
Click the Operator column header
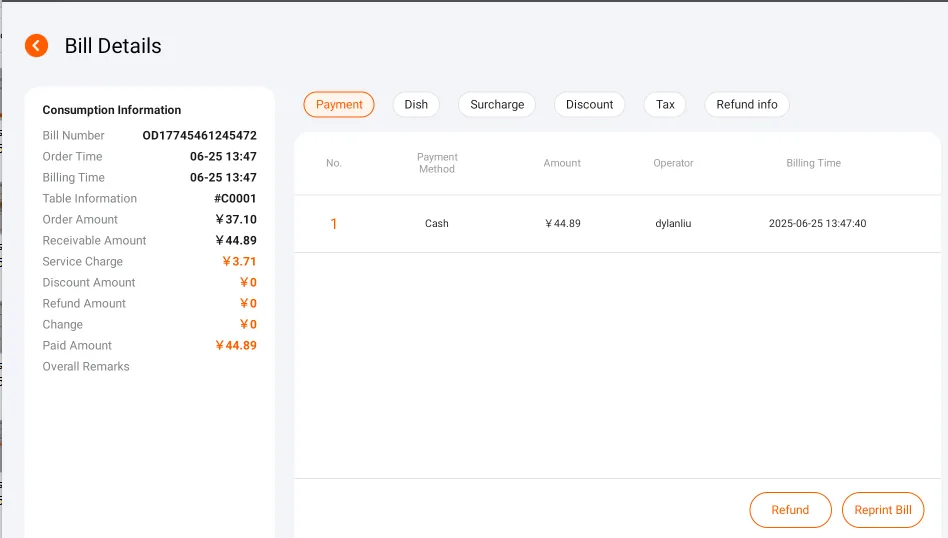tap(673, 163)
